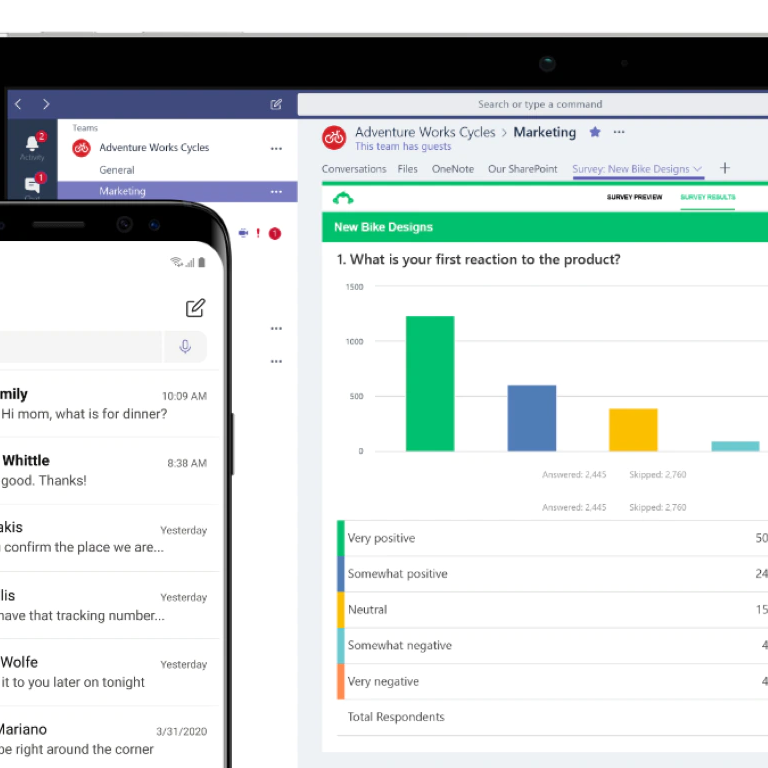Open the chat about confirming the place
768x768 pixels.
(x=110, y=538)
